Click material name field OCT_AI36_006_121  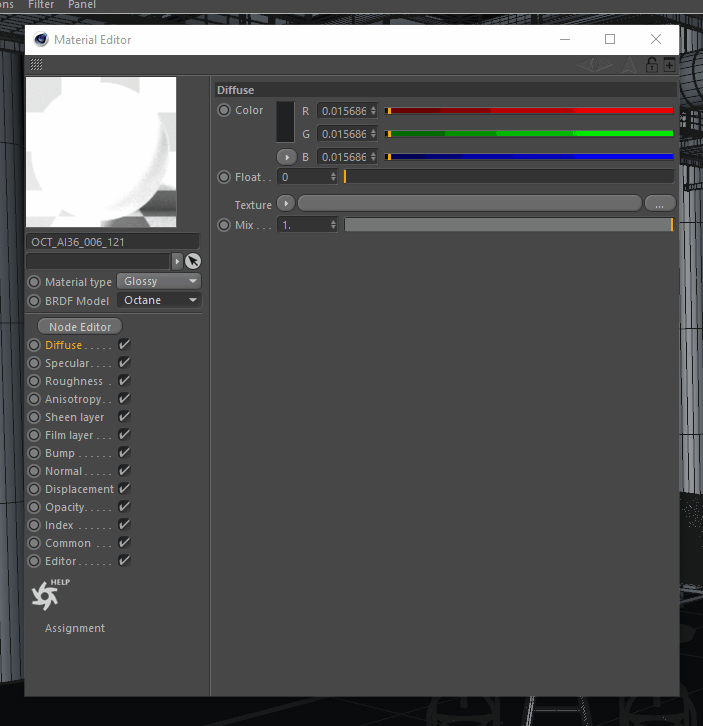point(113,242)
